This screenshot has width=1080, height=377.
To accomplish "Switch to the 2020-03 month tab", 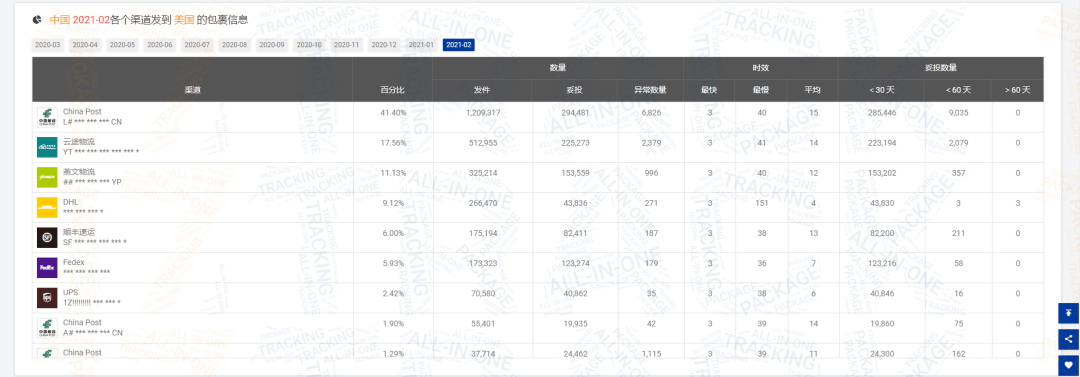I will (48, 45).
